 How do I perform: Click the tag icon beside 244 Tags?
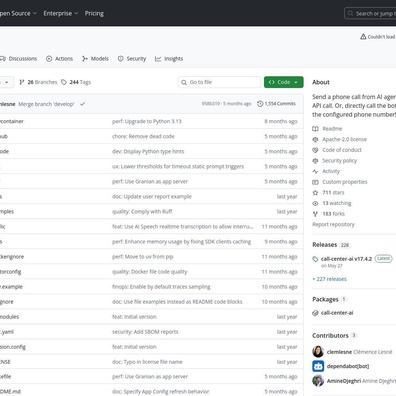[64, 82]
